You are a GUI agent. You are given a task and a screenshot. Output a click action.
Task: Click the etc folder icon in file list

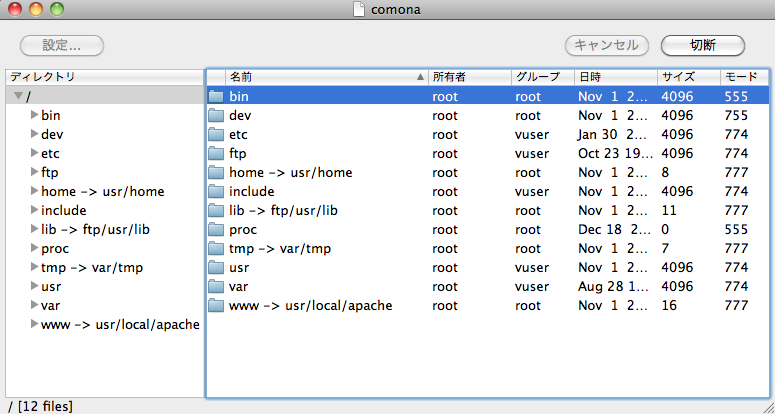(x=216, y=135)
